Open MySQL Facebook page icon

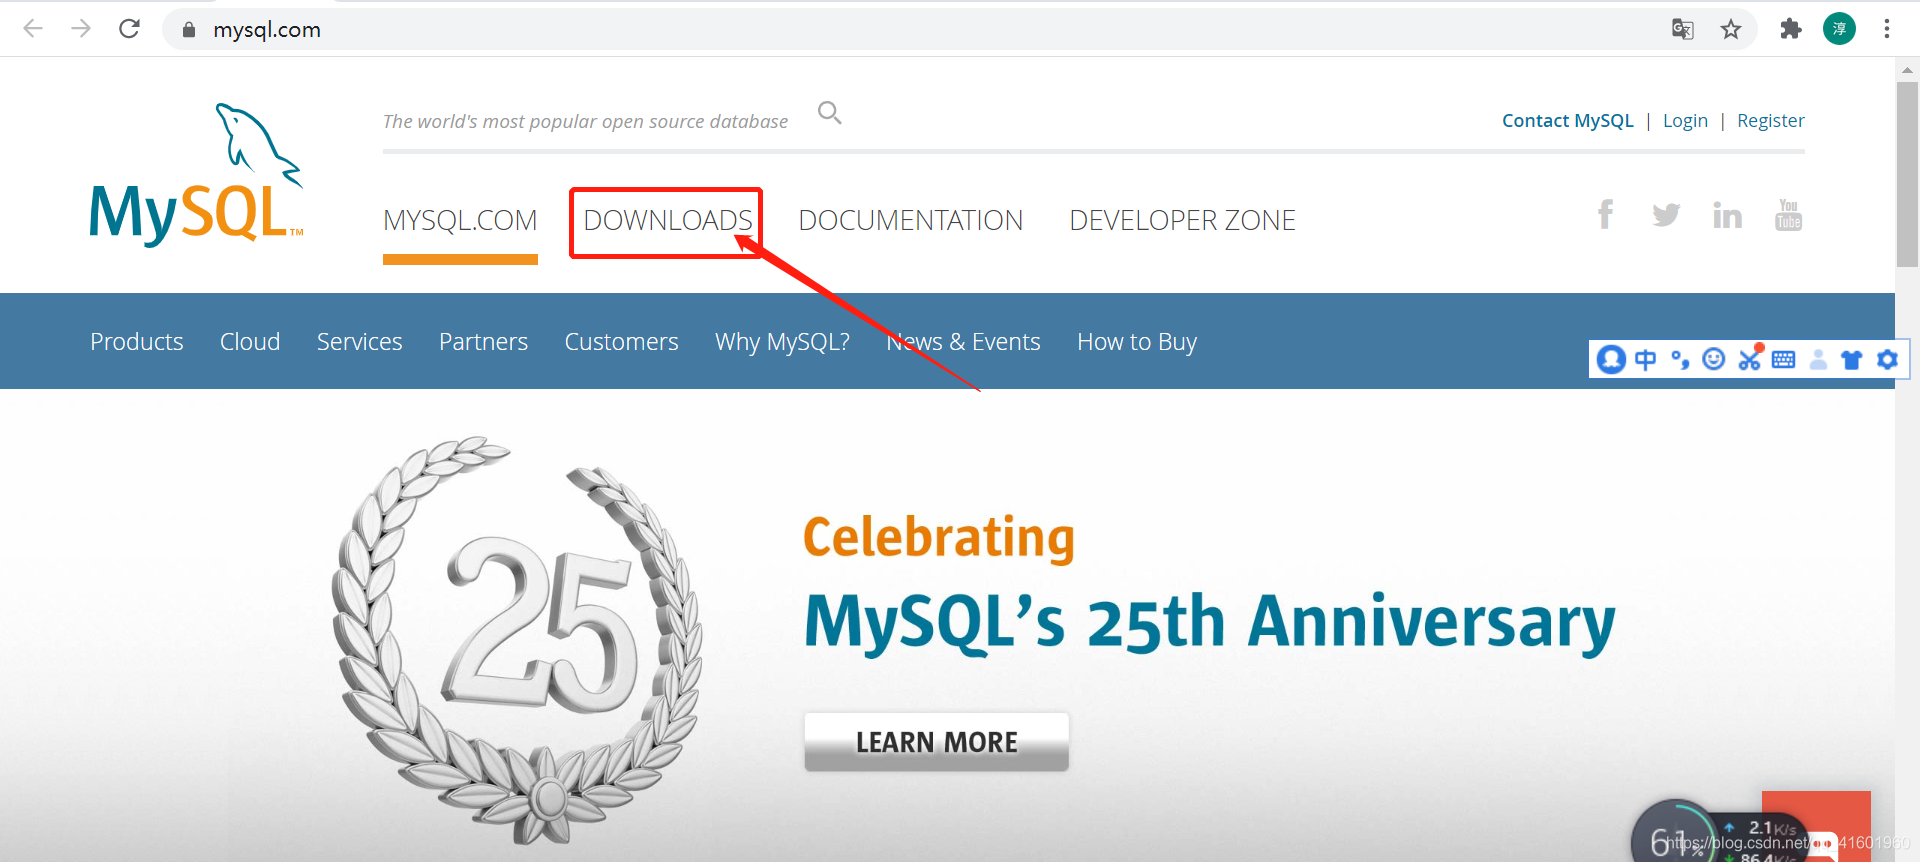pyautogui.click(x=1605, y=214)
